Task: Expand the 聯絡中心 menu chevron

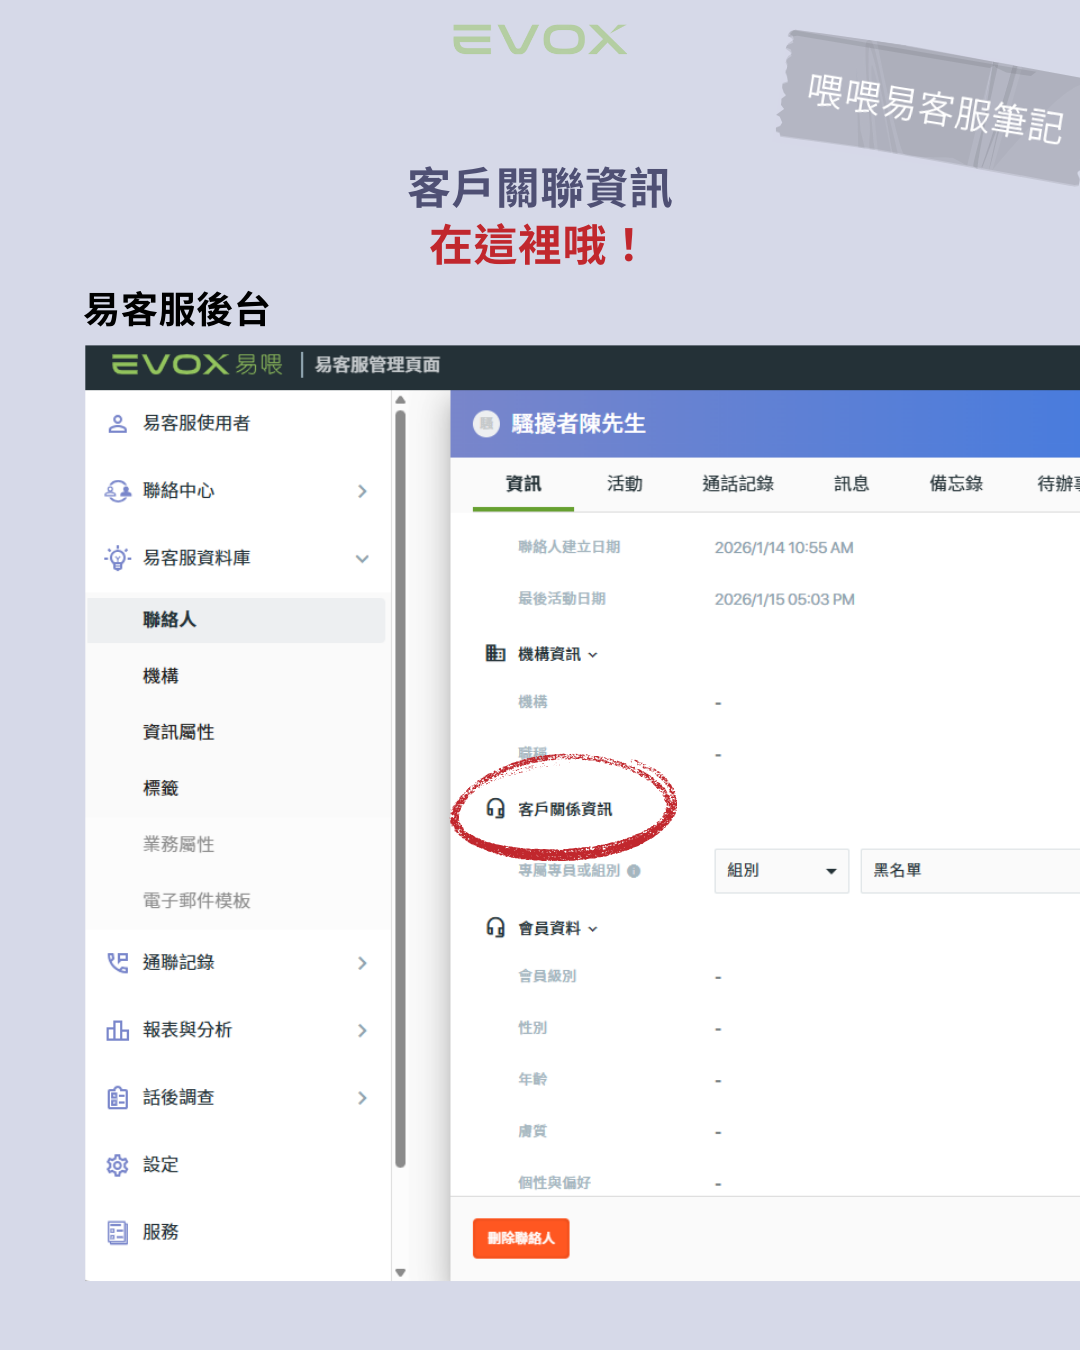Action: pyautogui.click(x=362, y=491)
